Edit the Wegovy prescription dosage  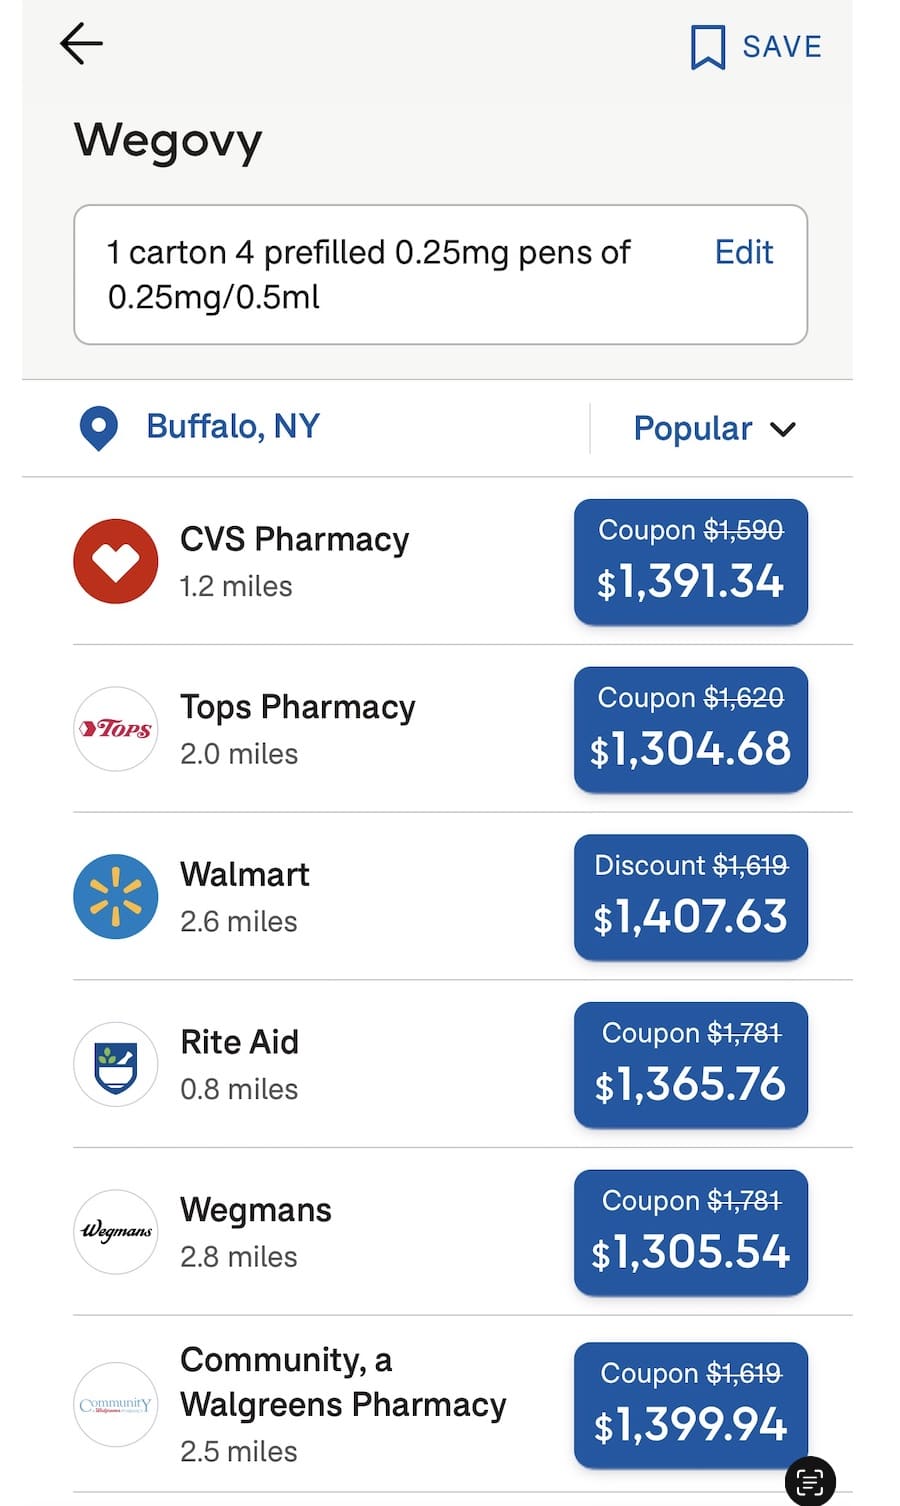[744, 252]
